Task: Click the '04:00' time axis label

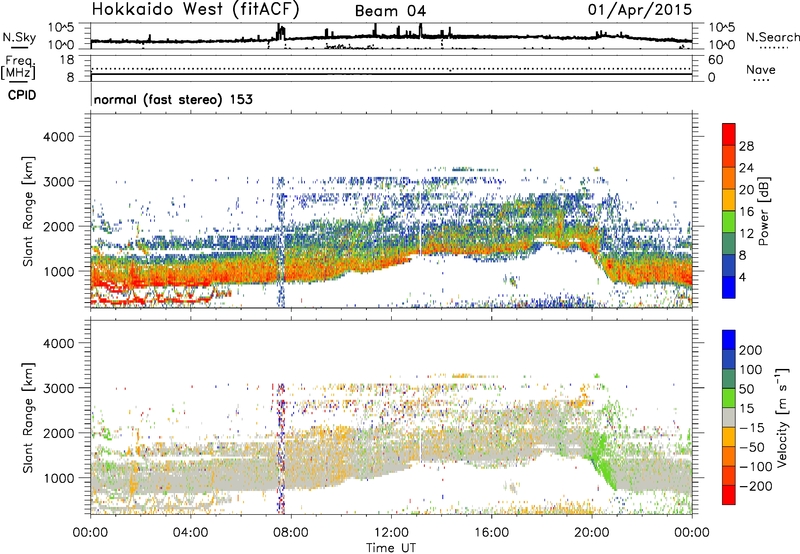Action: tap(191, 533)
